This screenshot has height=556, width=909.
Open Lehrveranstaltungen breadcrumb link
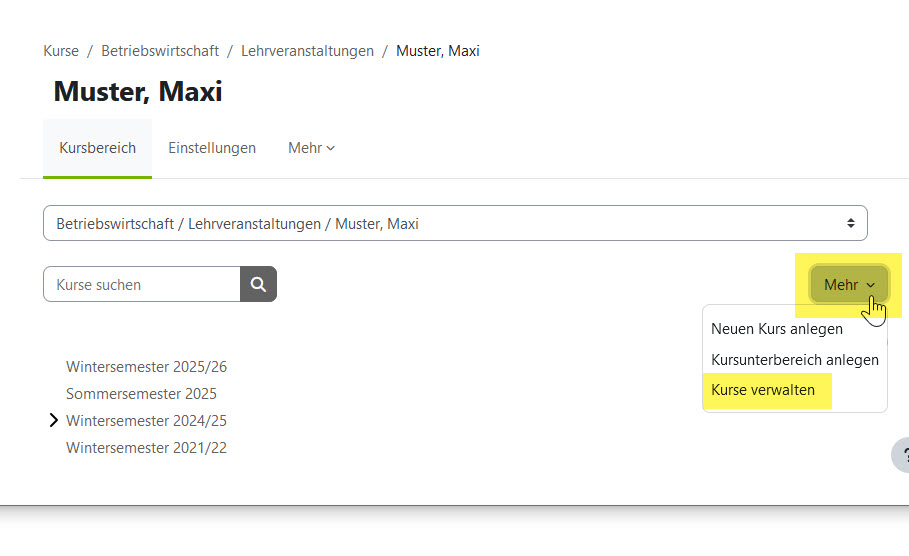pyautogui.click(x=307, y=51)
